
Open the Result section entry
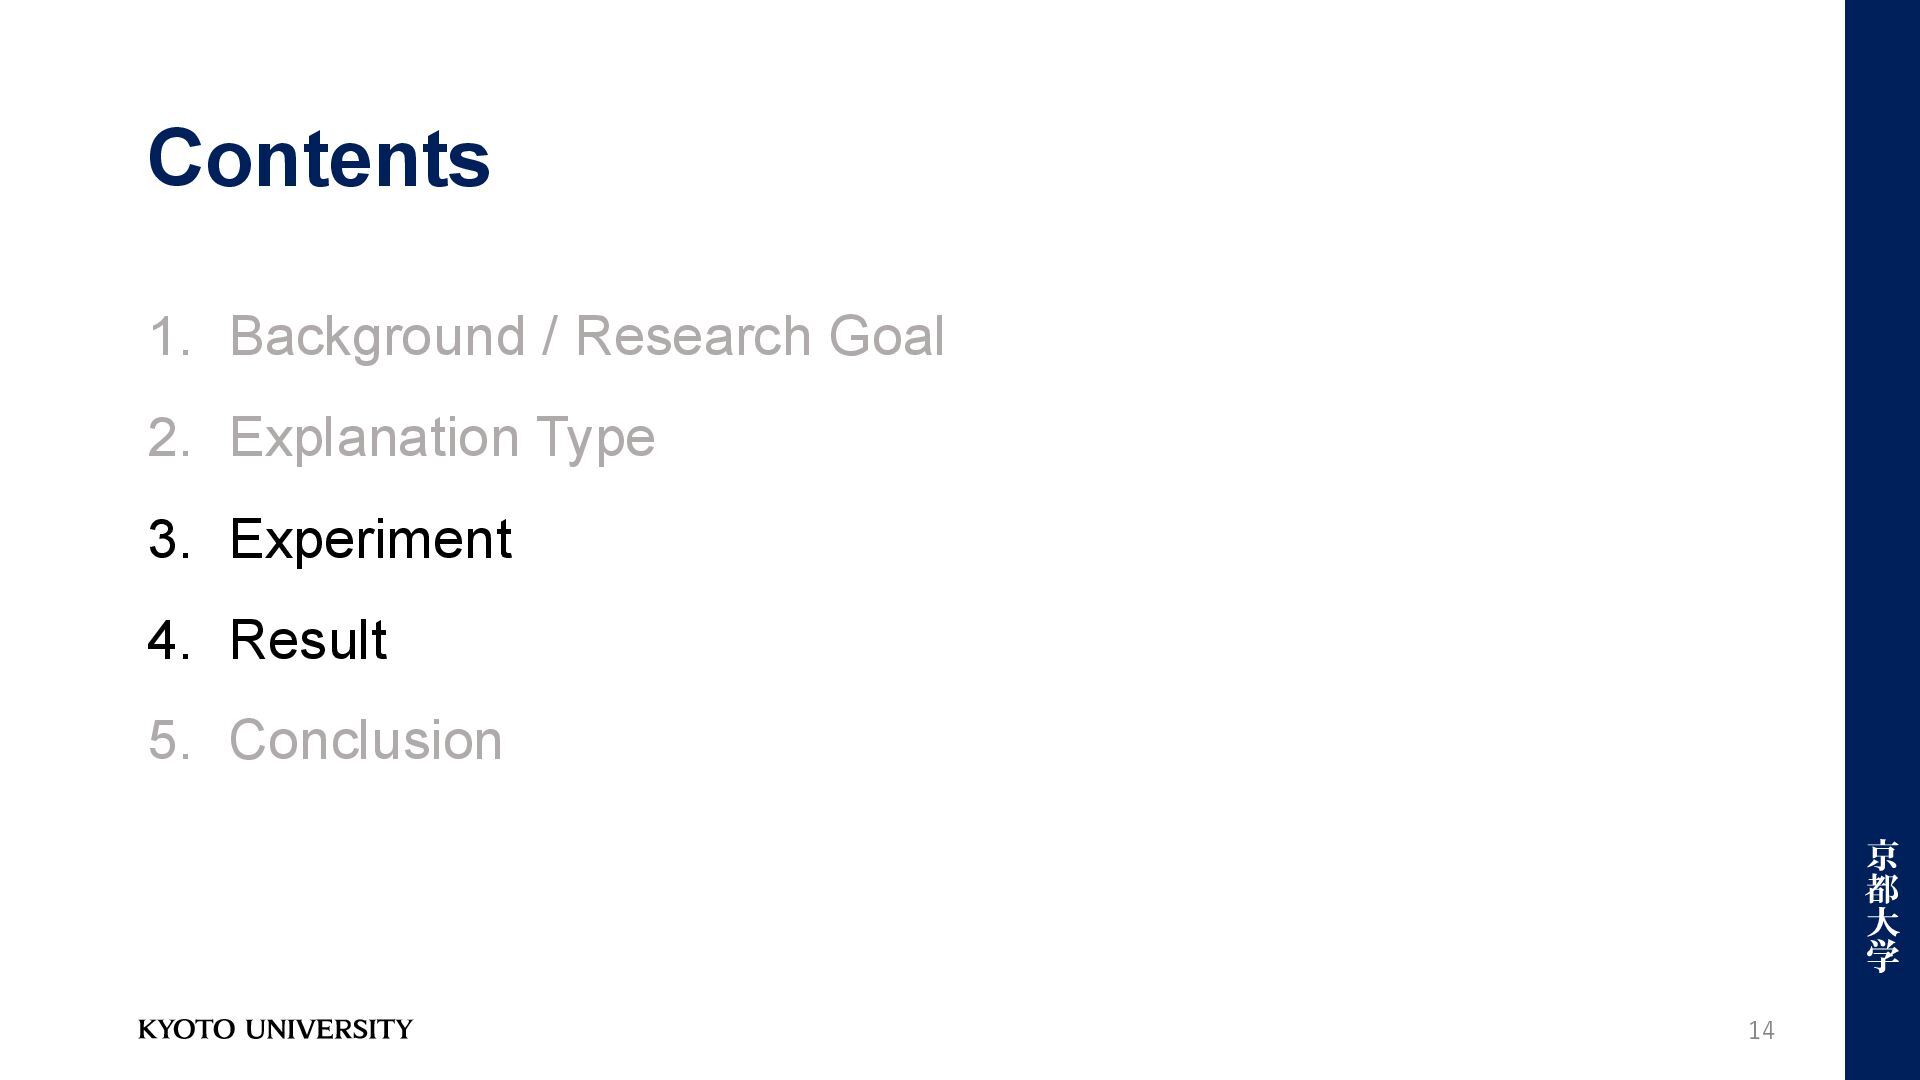click(x=308, y=640)
